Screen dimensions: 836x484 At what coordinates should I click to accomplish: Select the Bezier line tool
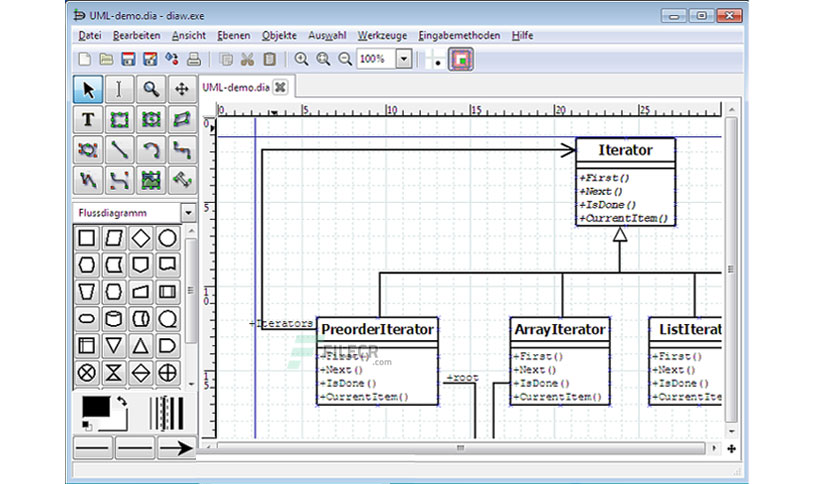tap(119, 181)
